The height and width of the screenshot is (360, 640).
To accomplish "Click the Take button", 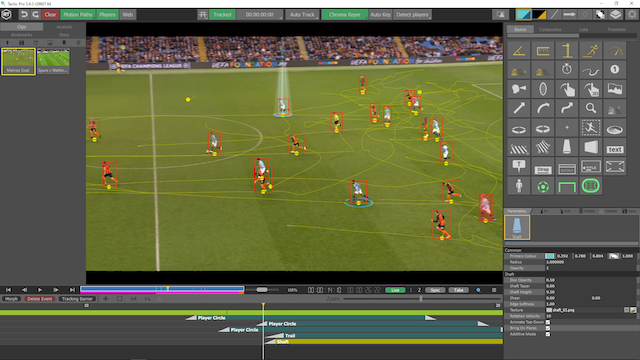I will click(458, 290).
